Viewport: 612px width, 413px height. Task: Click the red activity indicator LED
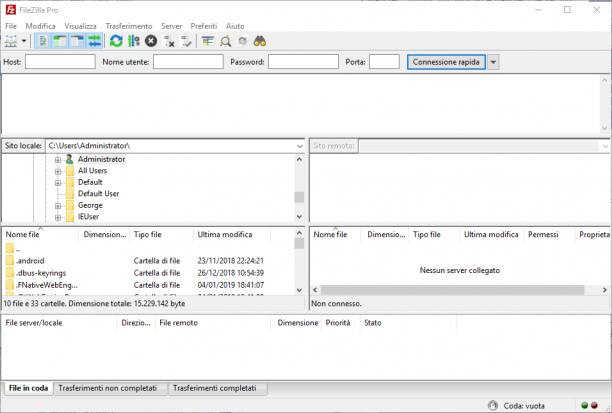point(594,405)
